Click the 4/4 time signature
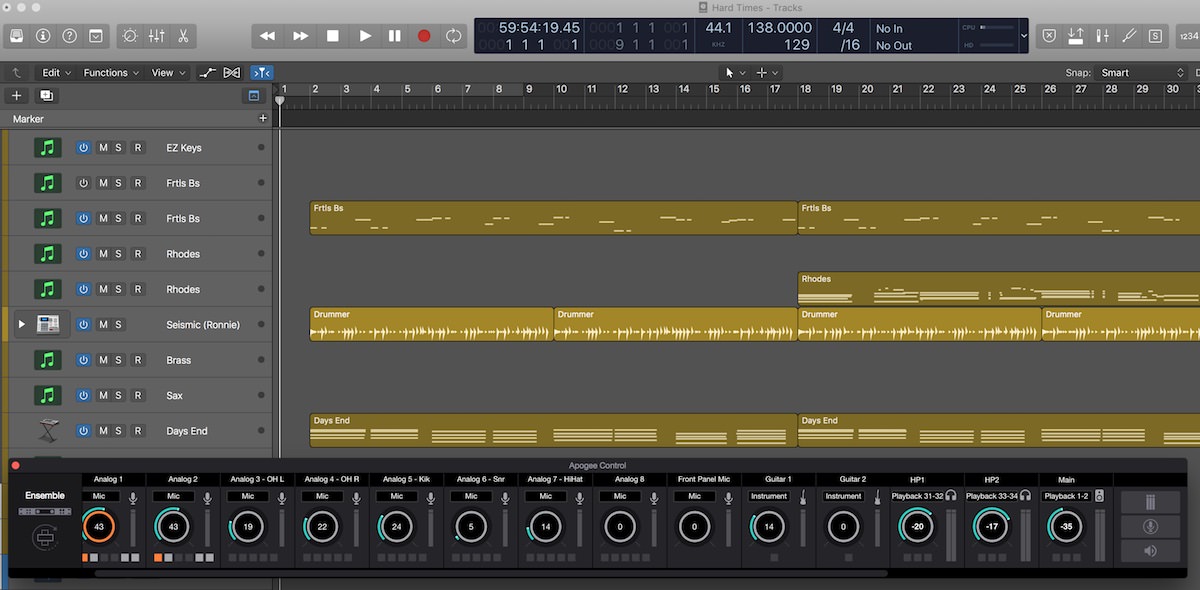 point(843,28)
